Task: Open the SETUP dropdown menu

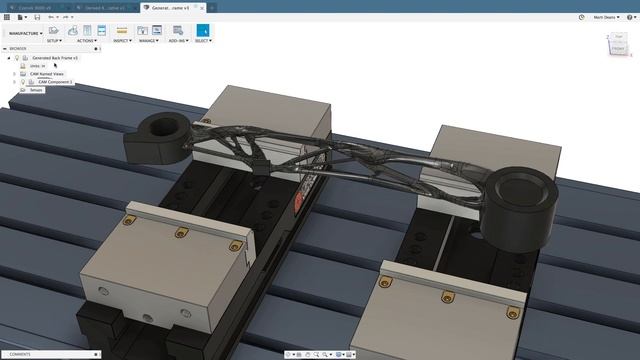Action: pyautogui.click(x=54, y=41)
